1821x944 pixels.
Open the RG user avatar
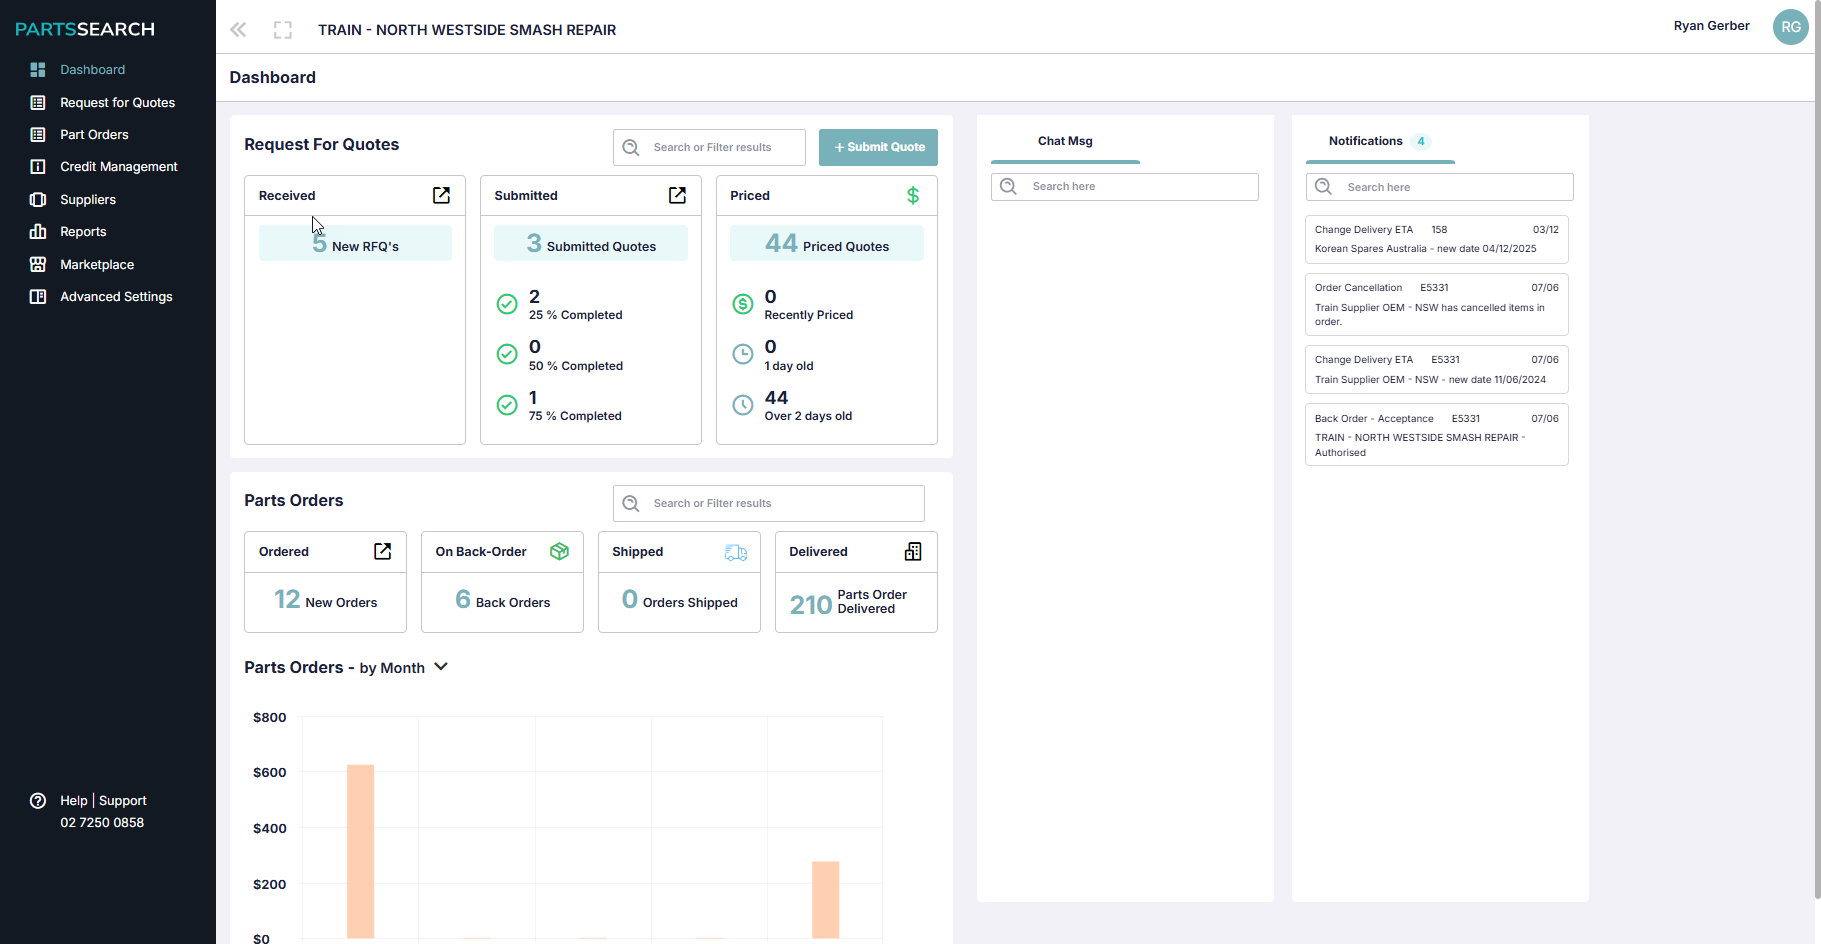(x=1790, y=27)
